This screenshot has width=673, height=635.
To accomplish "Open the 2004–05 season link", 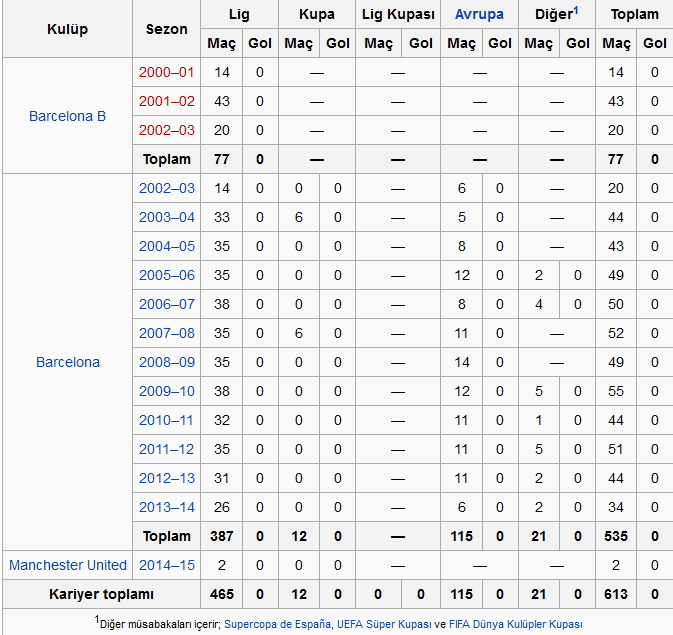I will pyautogui.click(x=167, y=246).
